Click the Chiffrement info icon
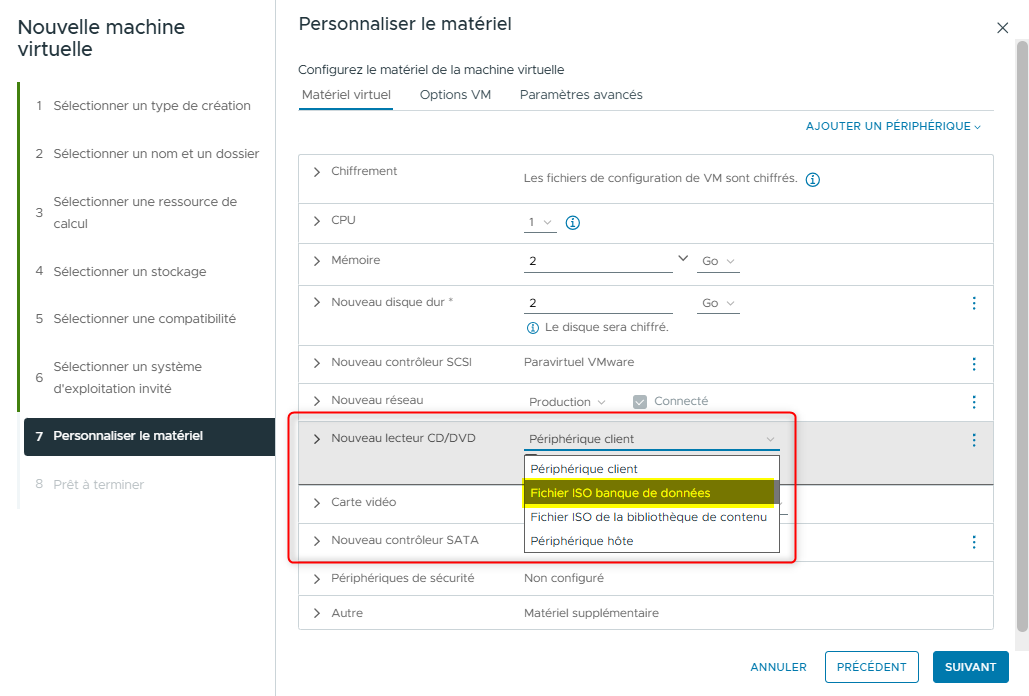This screenshot has height=696, width=1029. click(x=813, y=180)
